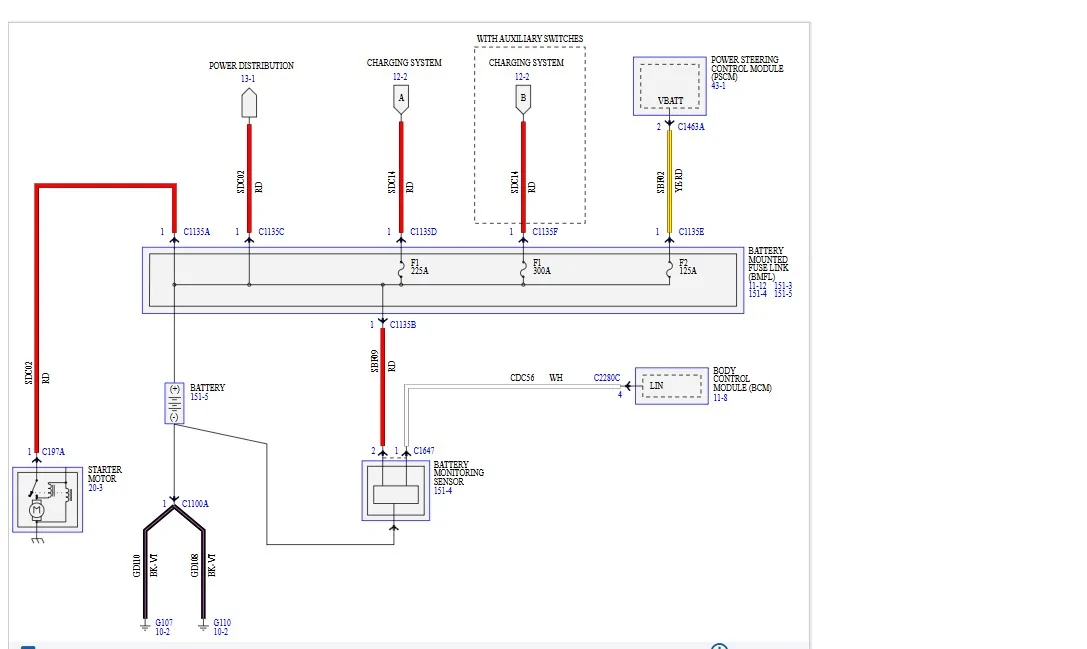This screenshot has height=649, width=1087.
Task: Open the 151-4 Battery Monitoring Sensor link
Action: (443, 491)
